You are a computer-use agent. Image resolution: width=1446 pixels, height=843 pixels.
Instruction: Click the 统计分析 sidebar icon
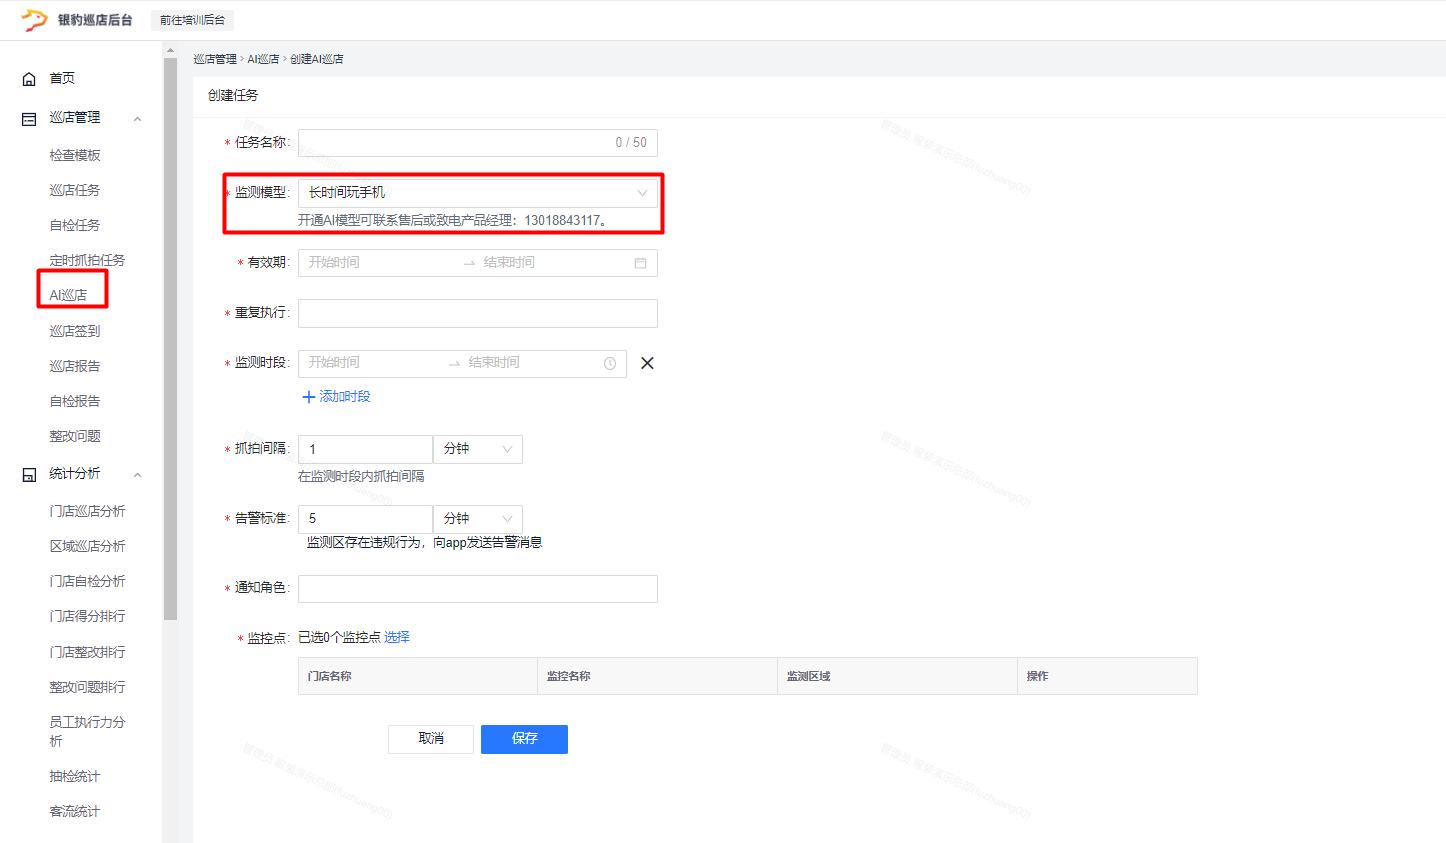point(29,475)
